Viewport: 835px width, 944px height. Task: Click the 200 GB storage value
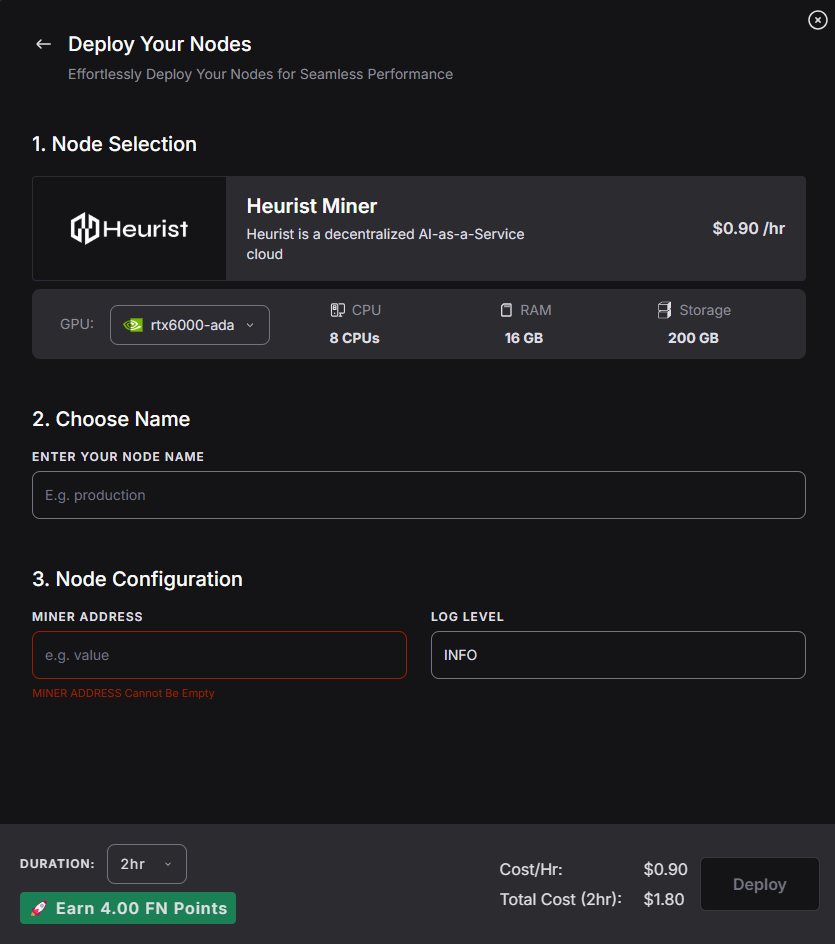click(693, 338)
